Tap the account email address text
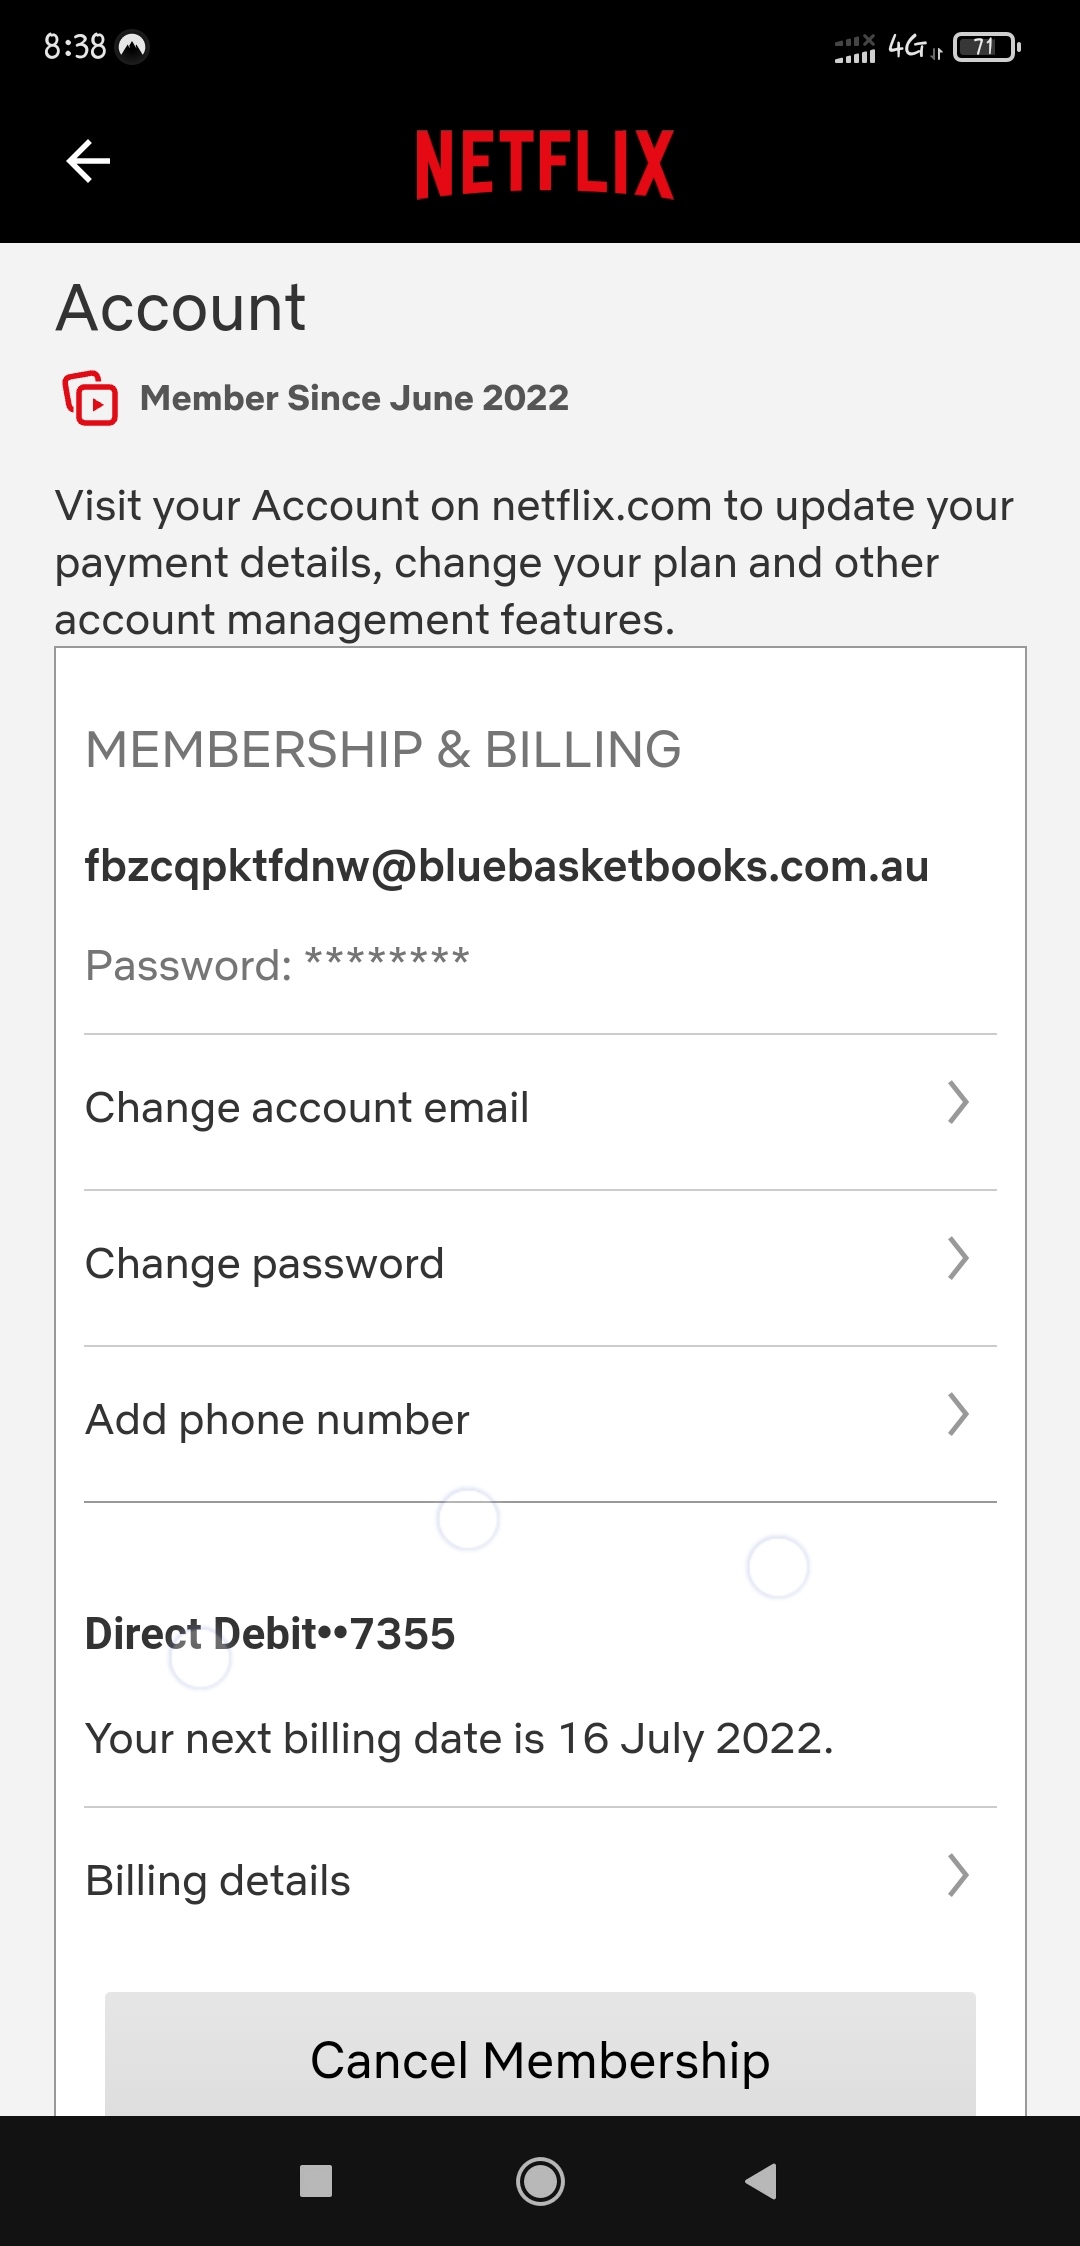The height and width of the screenshot is (2246, 1080). pyautogui.click(x=506, y=866)
